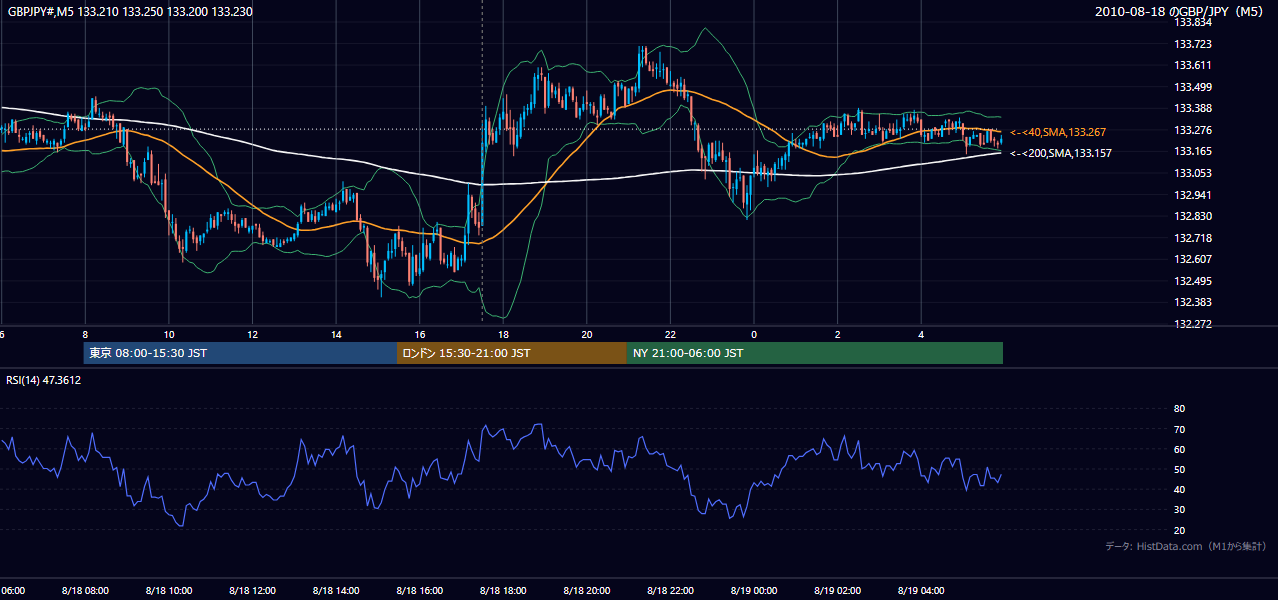This screenshot has height=600, width=1278.
Task: Click RSI scale value 20
Action: (1179, 530)
